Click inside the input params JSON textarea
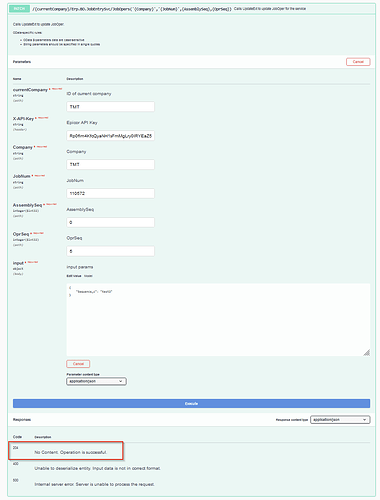The image size is (380, 500). tap(218, 320)
